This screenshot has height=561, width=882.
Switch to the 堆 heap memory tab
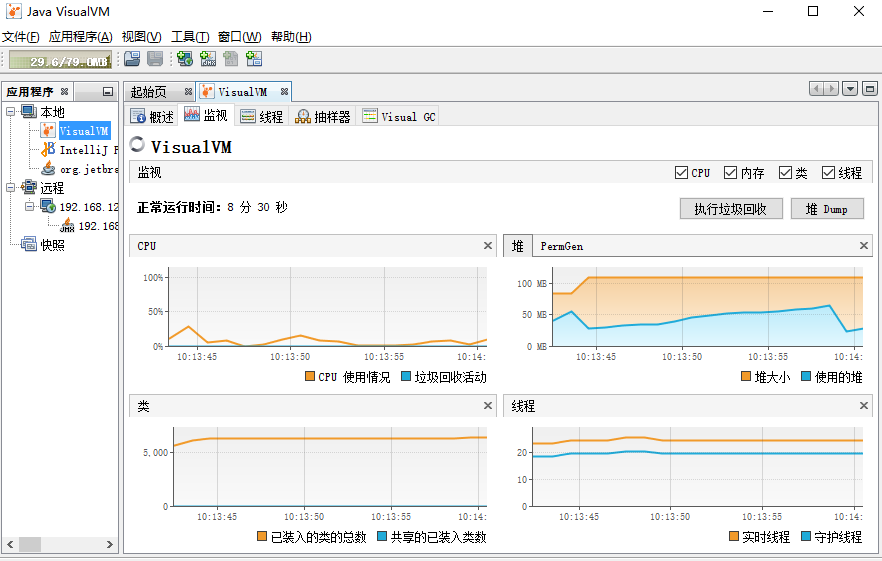tap(518, 246)
